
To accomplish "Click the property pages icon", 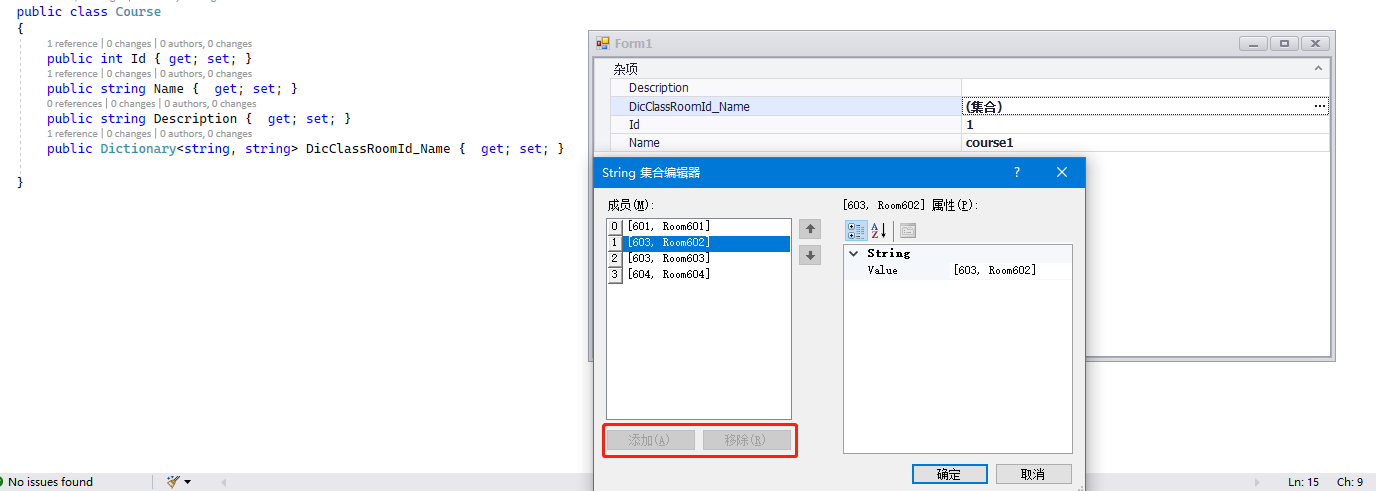I will (908, 231).
